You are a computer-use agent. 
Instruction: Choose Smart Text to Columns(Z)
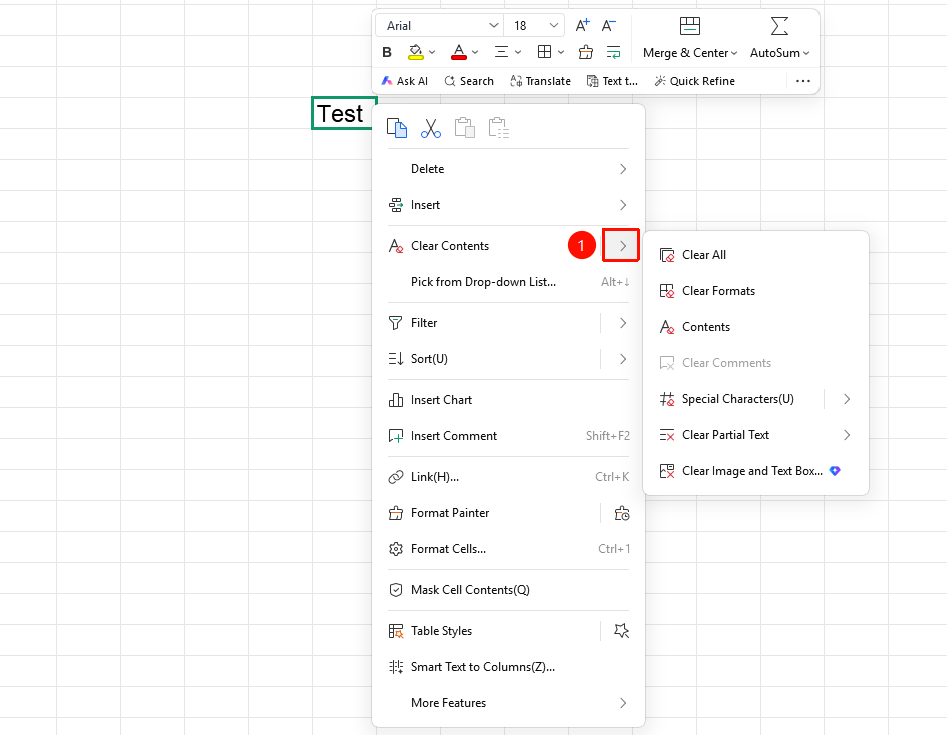pos(509,667)
